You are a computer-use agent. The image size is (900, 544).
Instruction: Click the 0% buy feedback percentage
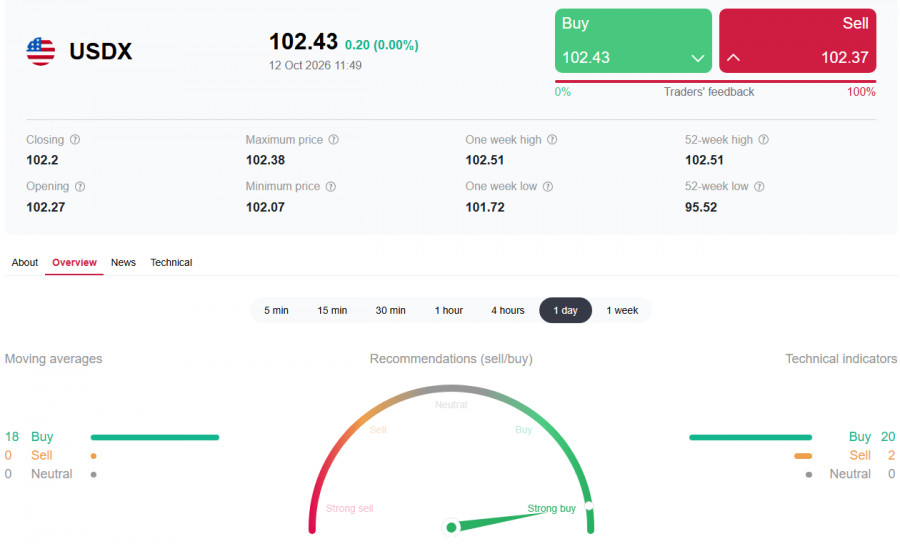click(x=563, y=92)
